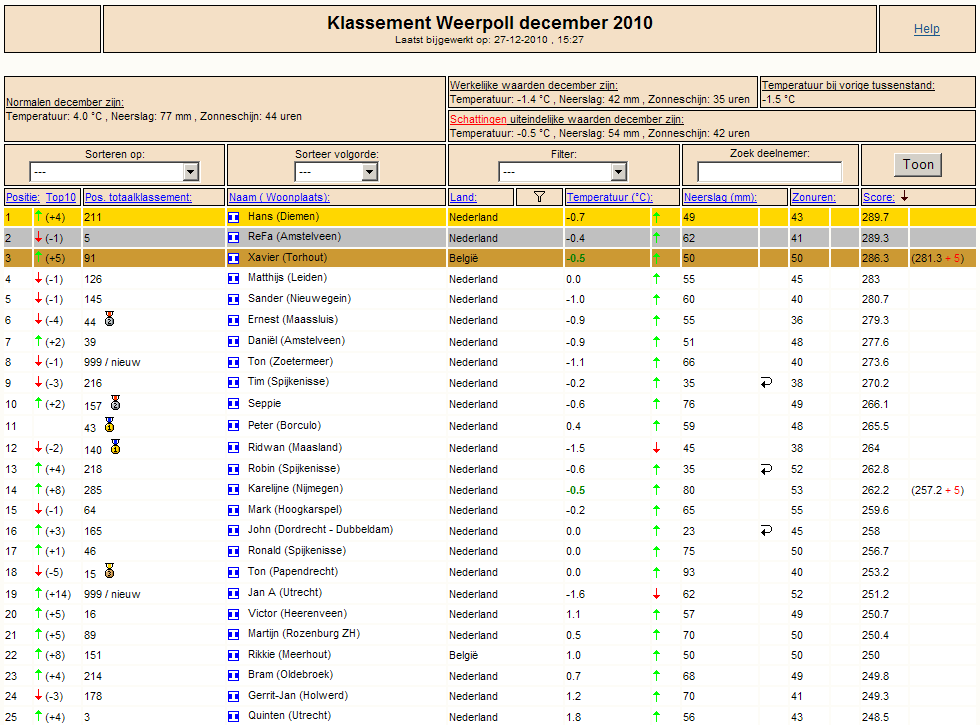Image resolution: width=980 pixels, height=725 pixels.
Task: Click the return arrow icon in Tim (Spijkenisse) row
Action: [x=766, y=382]
